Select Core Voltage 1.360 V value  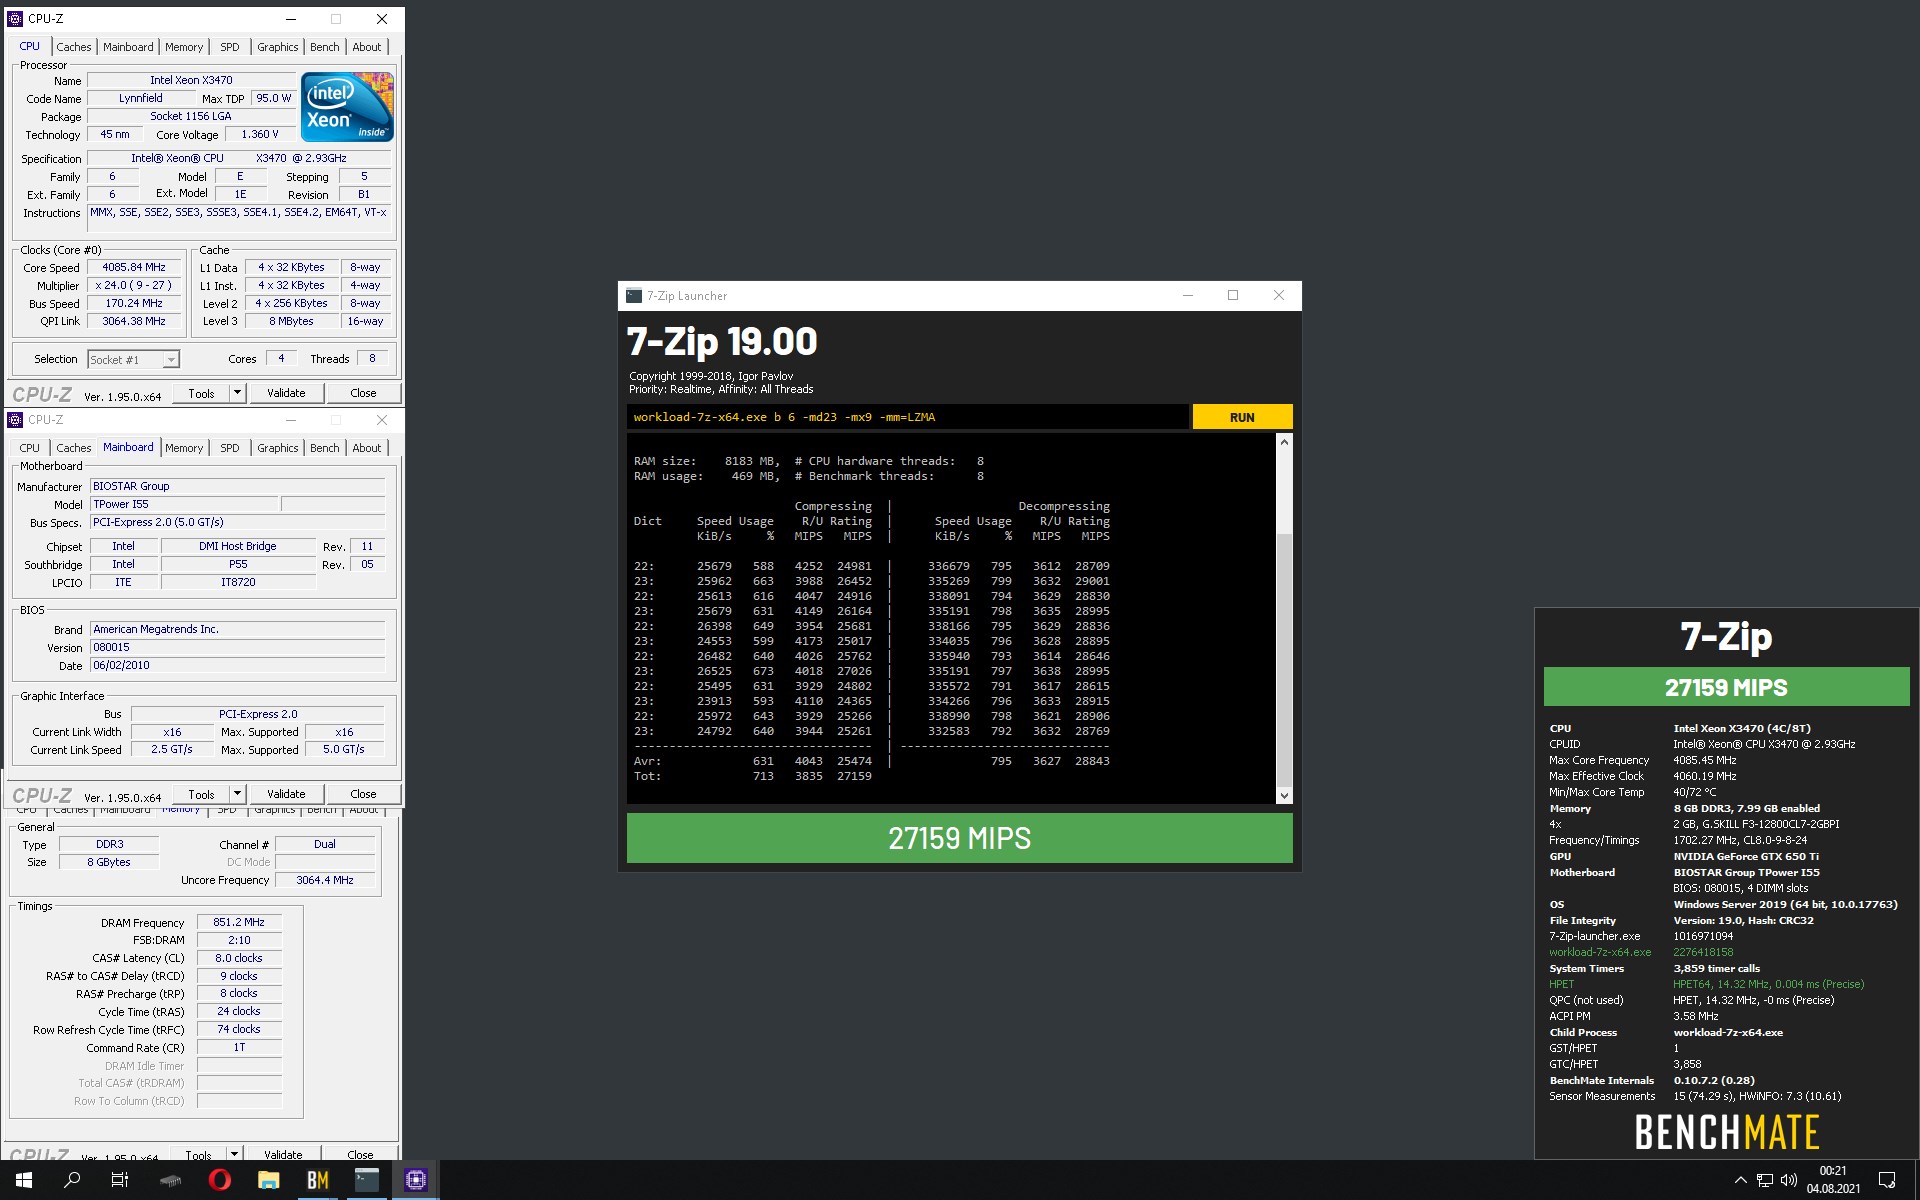pos(260,134)
